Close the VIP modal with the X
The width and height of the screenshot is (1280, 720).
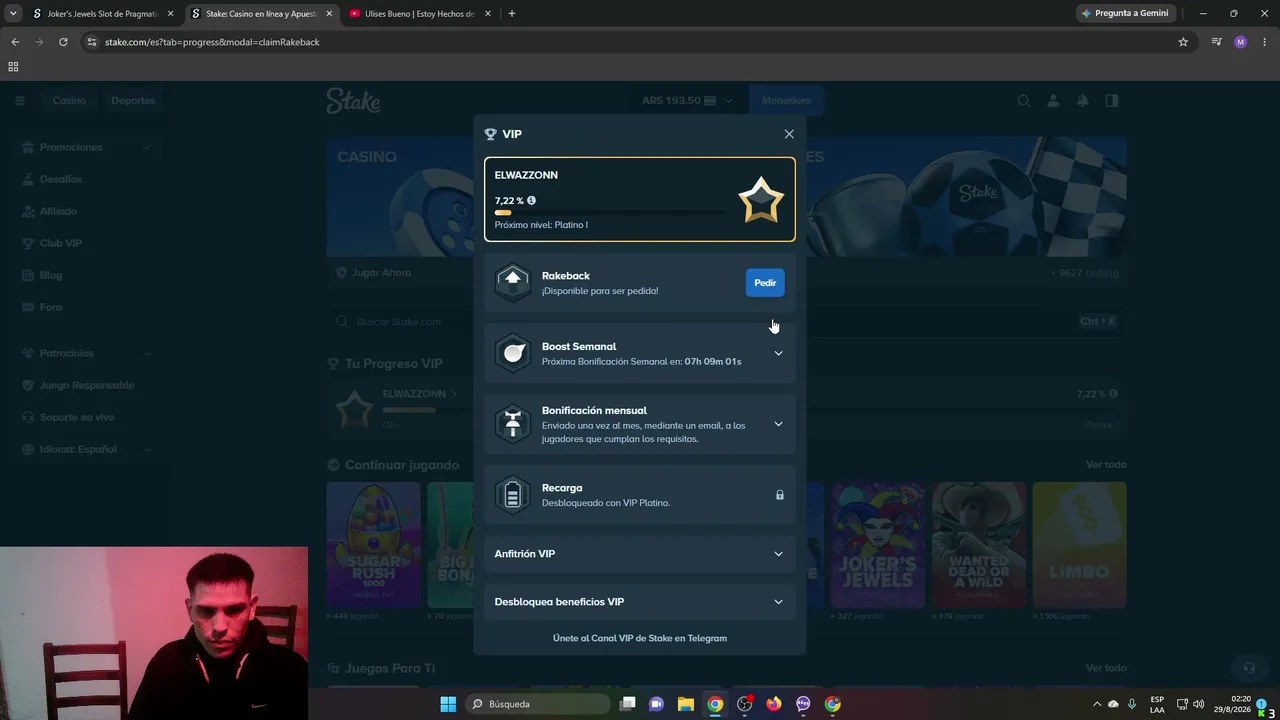(789, 134)
